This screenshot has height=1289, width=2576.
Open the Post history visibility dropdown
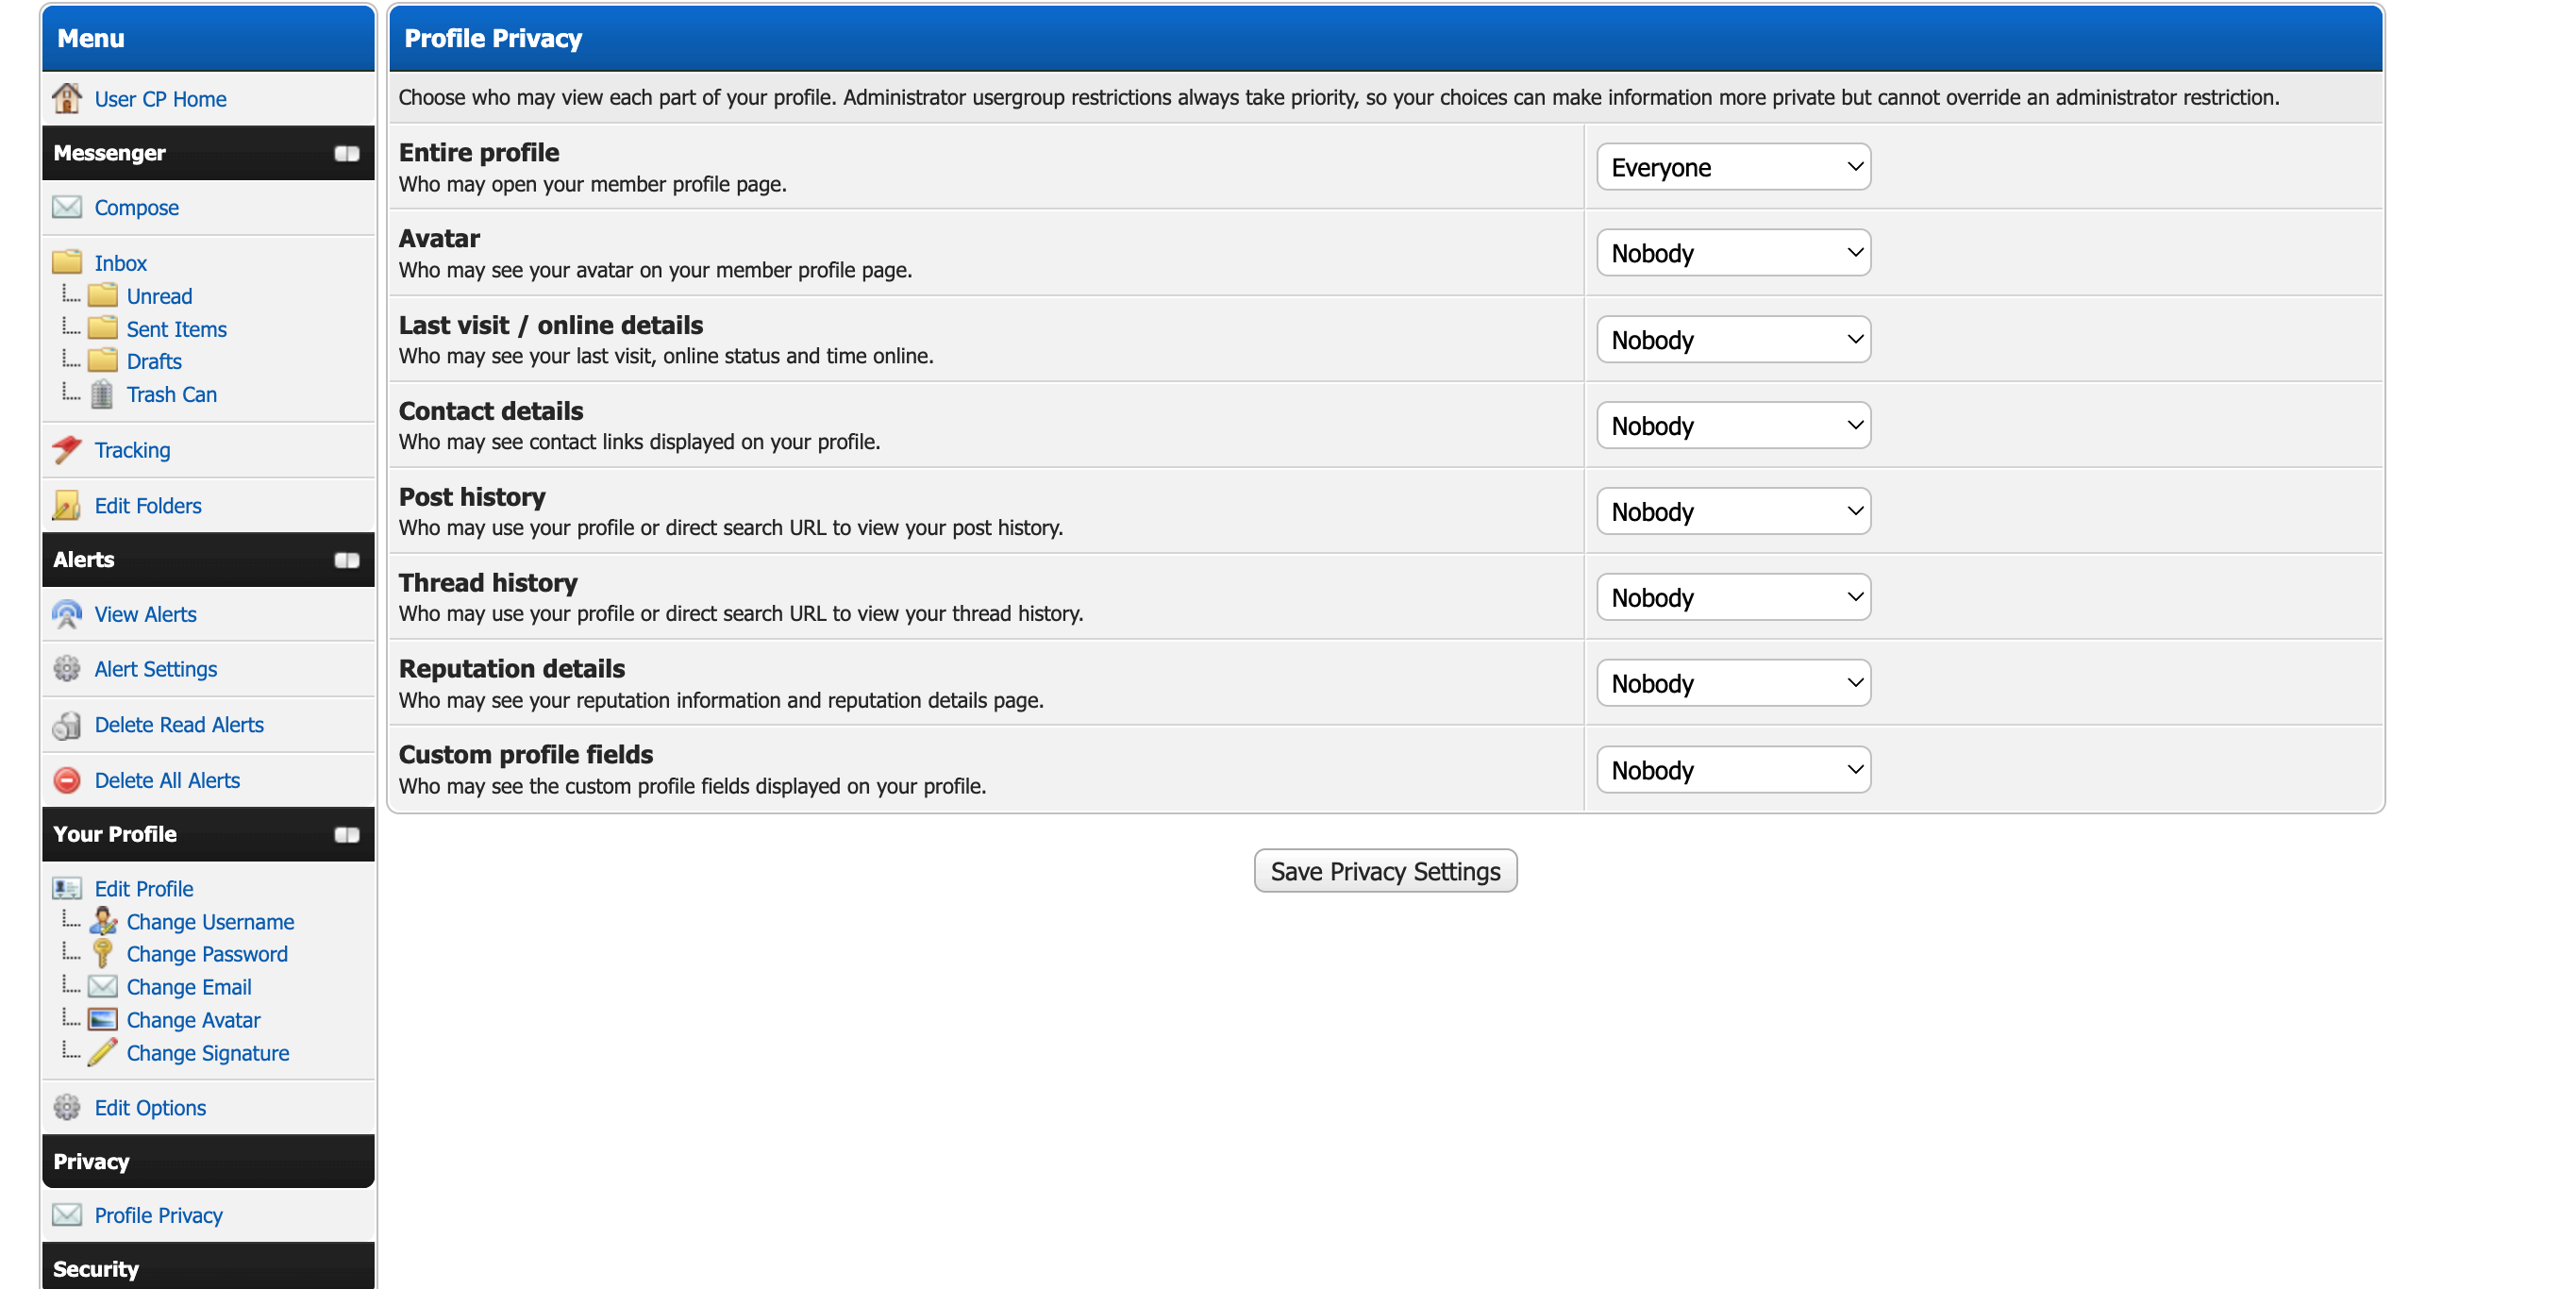[x=1733, y=512]
